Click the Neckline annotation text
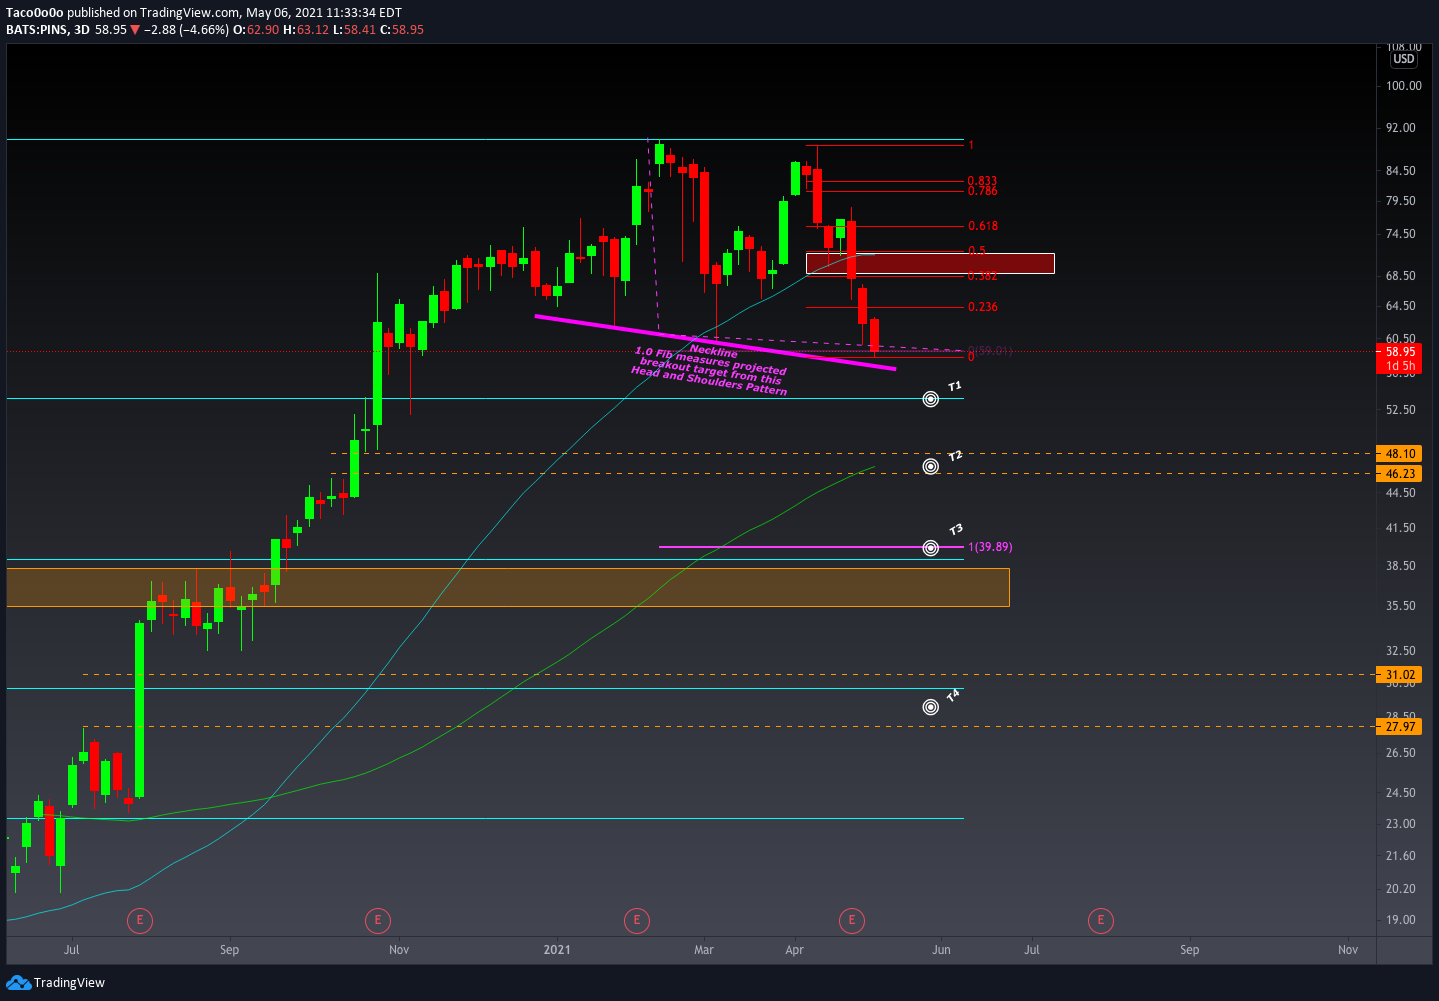 [714, 351]
